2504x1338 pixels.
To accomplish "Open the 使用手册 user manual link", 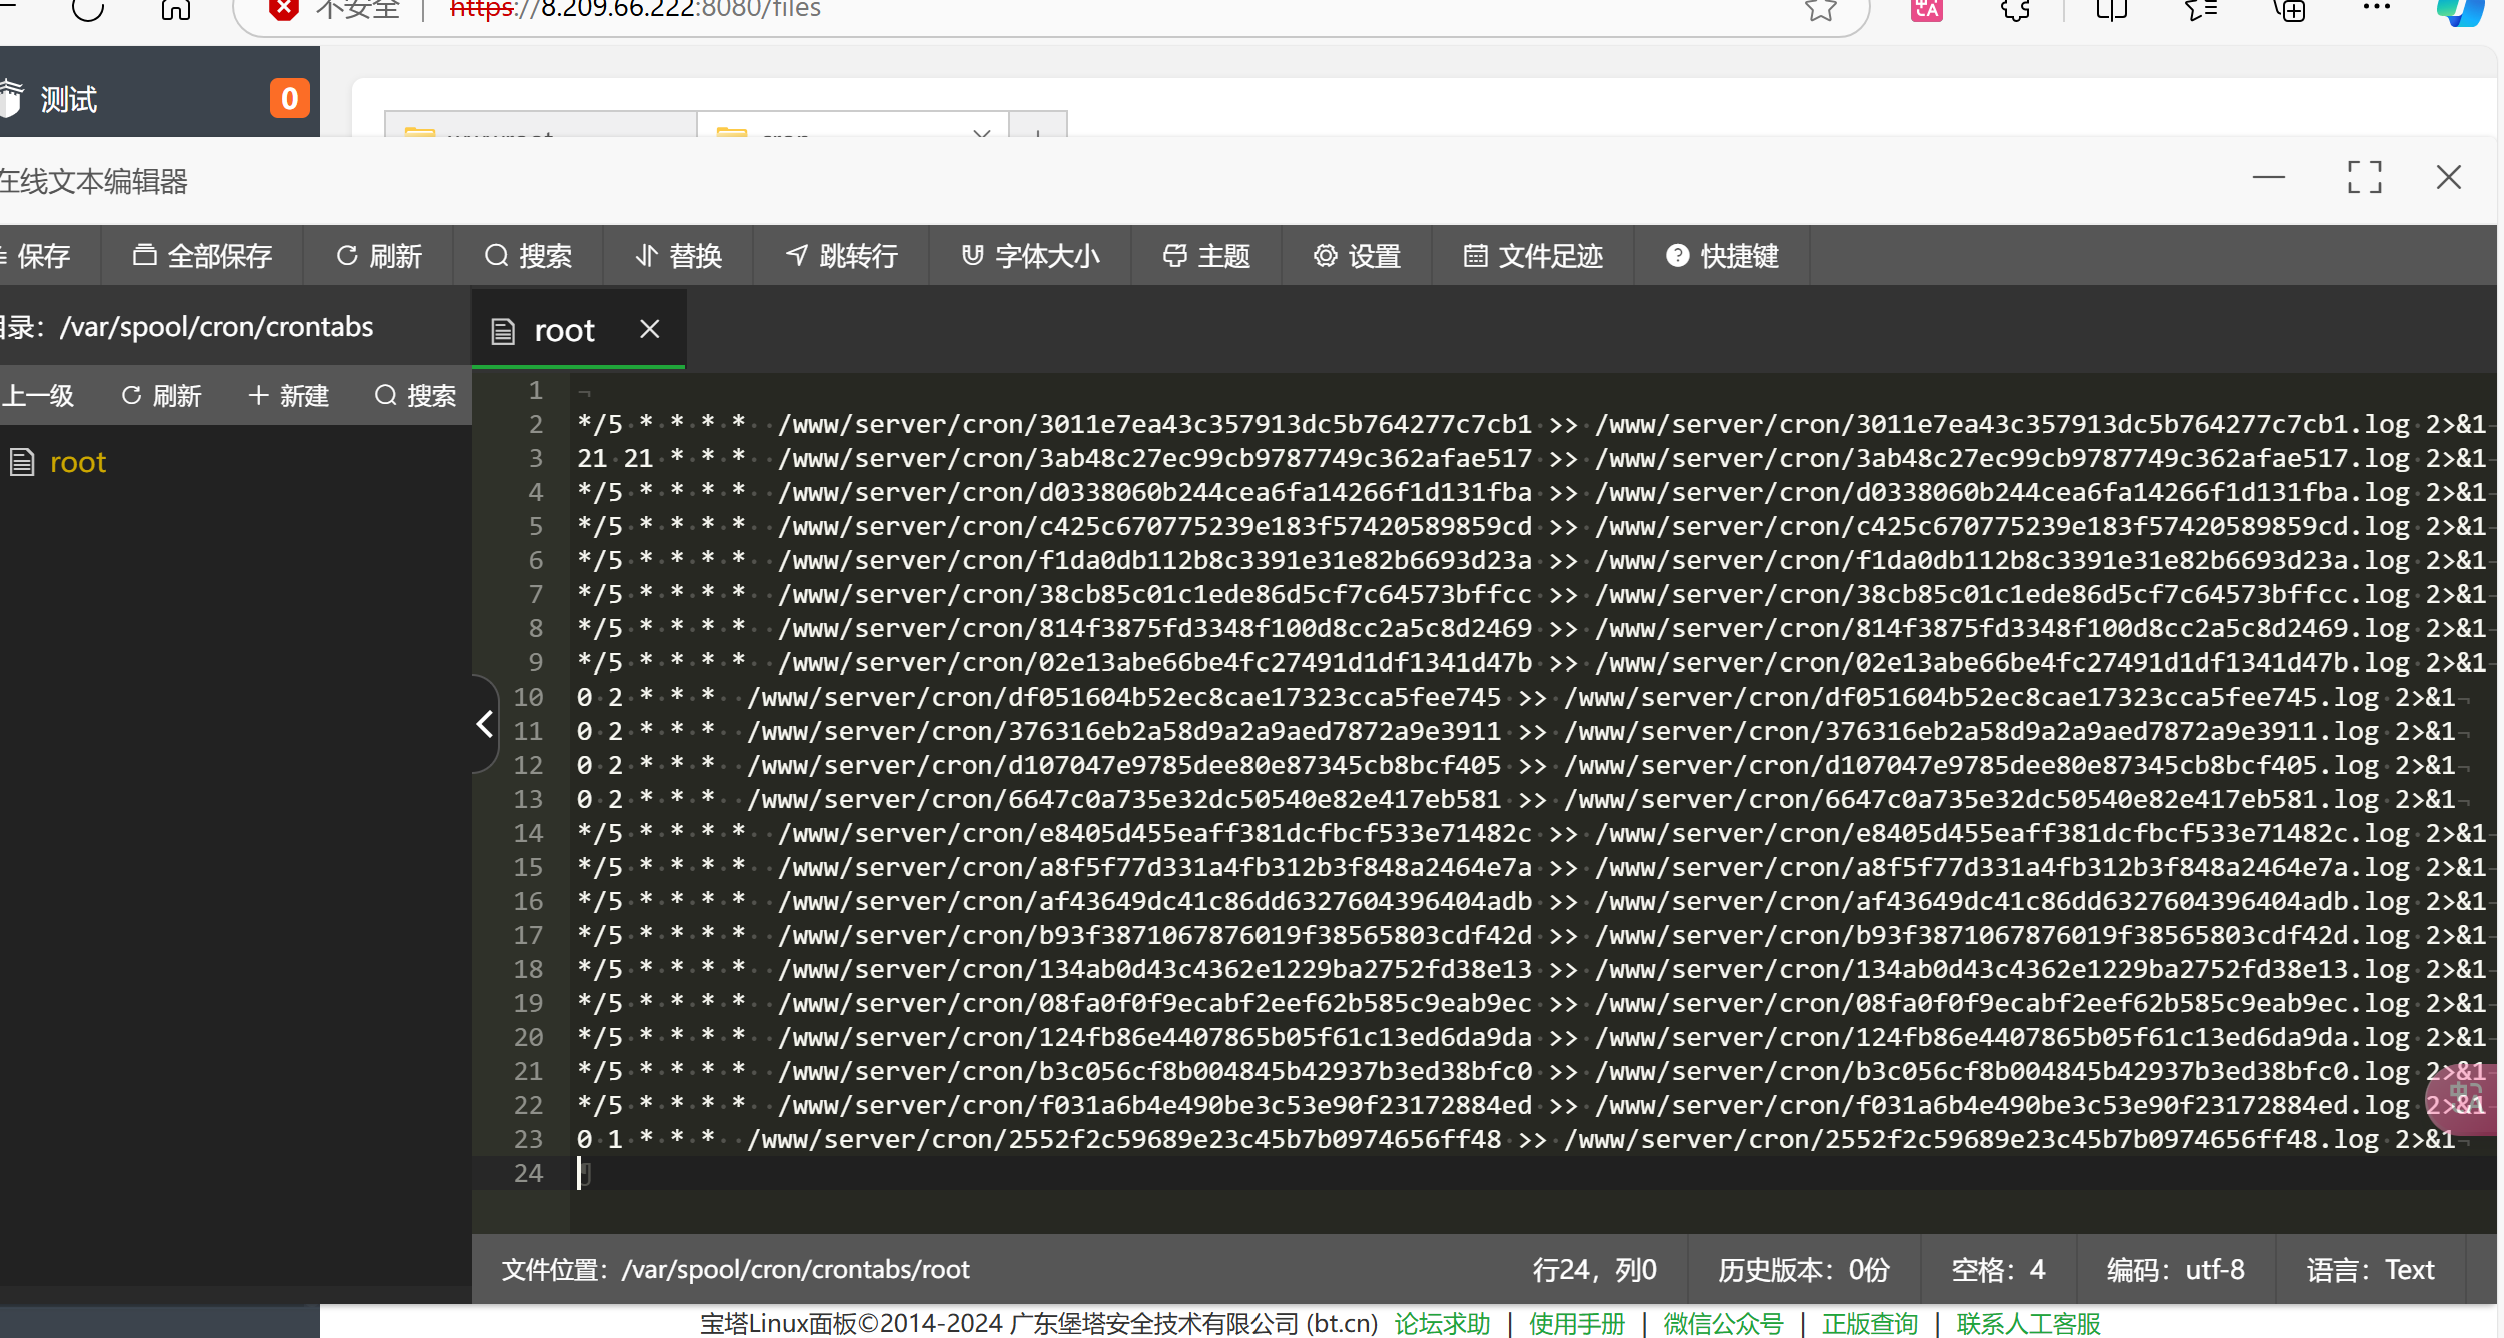I will click(x=1577, y=1323).
